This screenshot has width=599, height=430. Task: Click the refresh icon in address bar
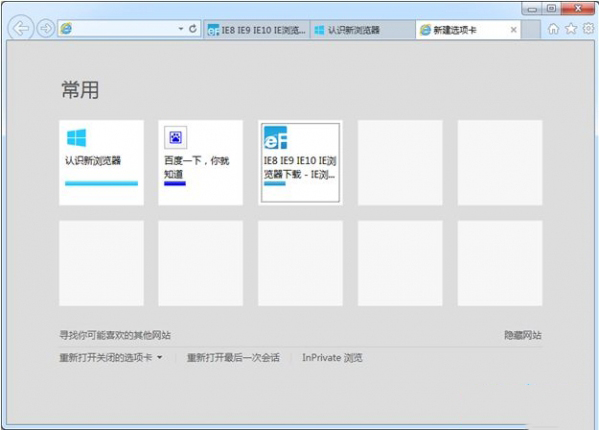(x=193, y=29)
